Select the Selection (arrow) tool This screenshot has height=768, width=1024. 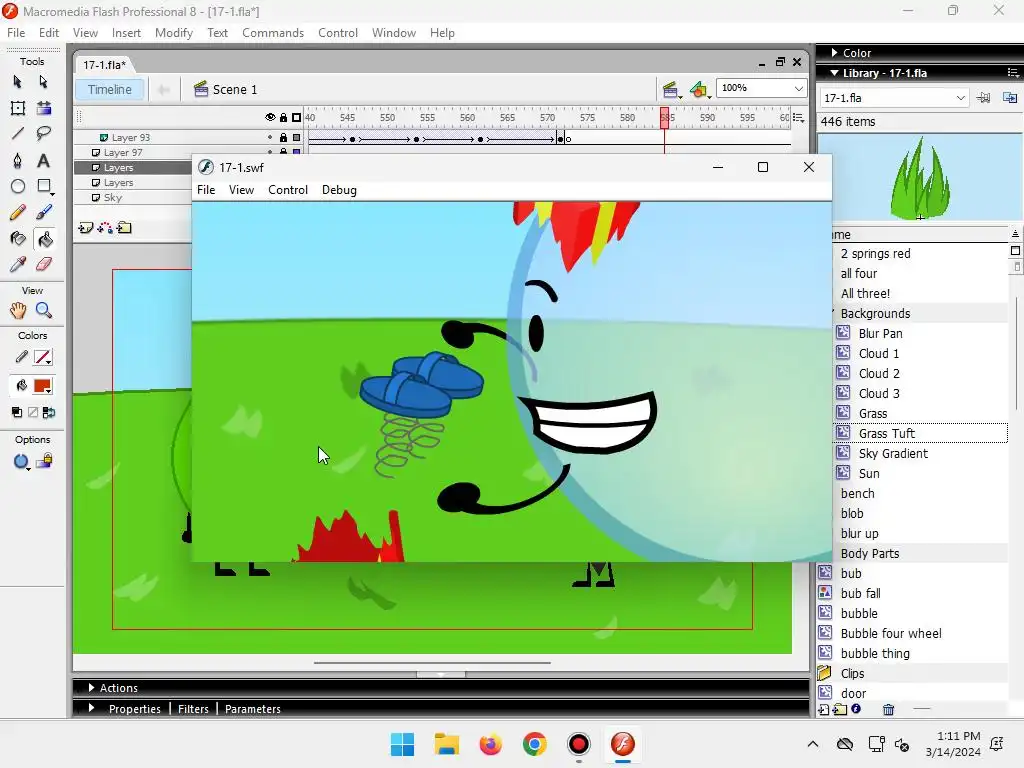[x=18, y=82]
